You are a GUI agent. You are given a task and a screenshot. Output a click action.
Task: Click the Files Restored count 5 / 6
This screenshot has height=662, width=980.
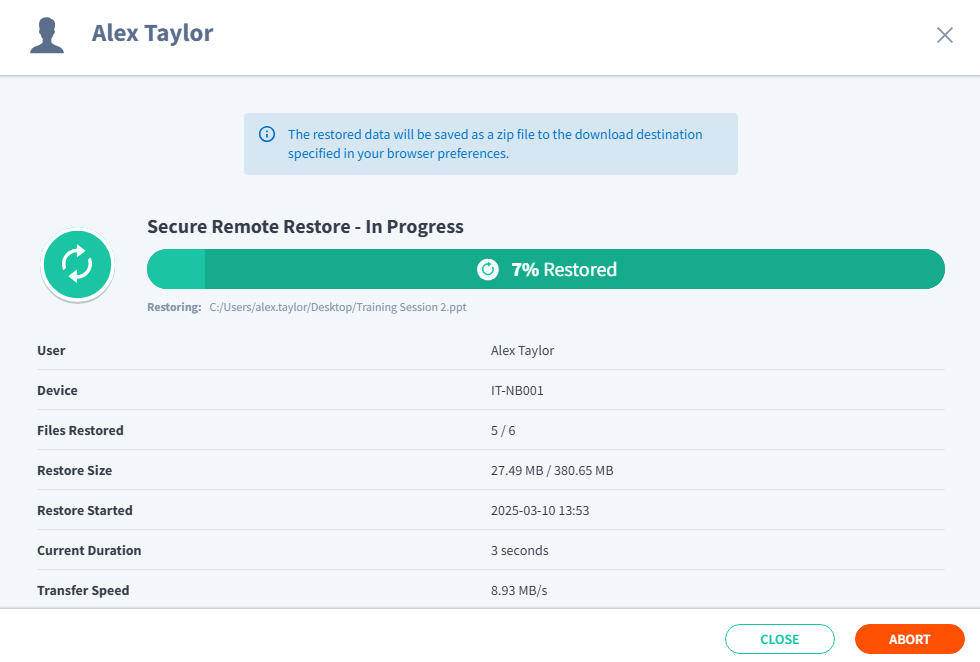(x=503, y=431)
